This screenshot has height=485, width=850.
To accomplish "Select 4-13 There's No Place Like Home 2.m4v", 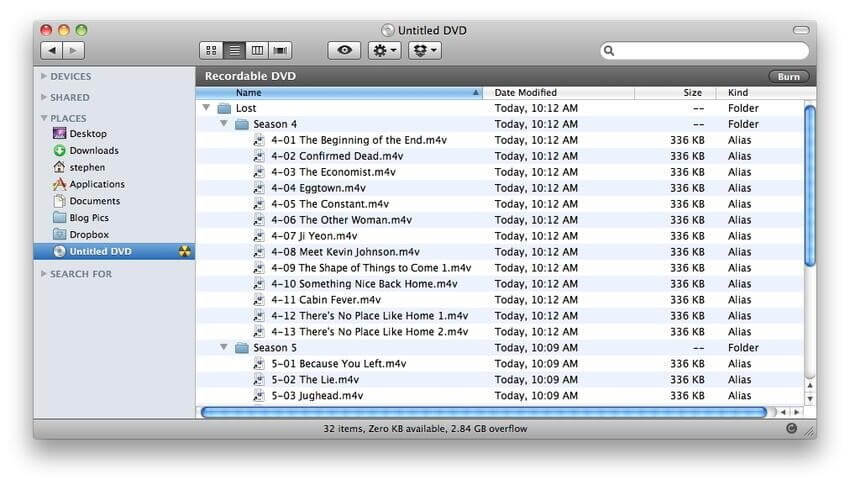I will pyautogui.click(x=370, y=332).
